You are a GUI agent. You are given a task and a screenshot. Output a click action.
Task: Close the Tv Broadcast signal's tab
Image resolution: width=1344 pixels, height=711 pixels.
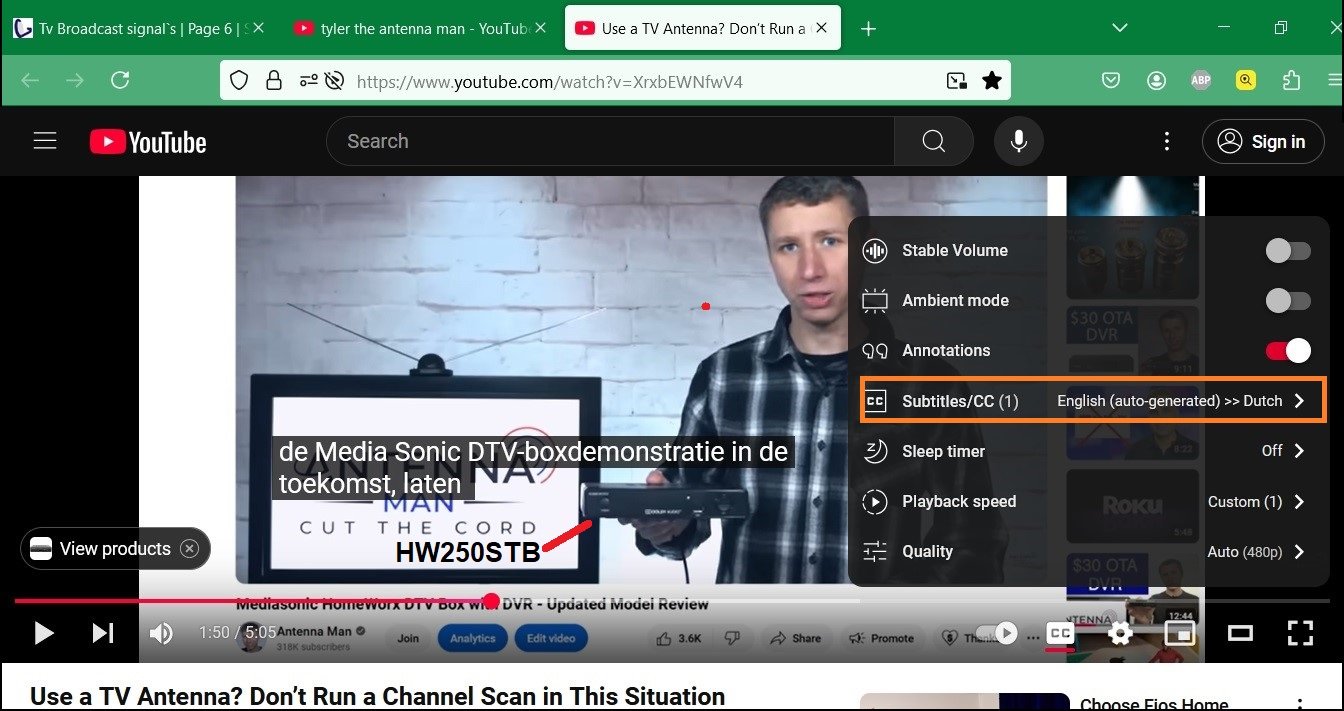(x=258, y=28)
